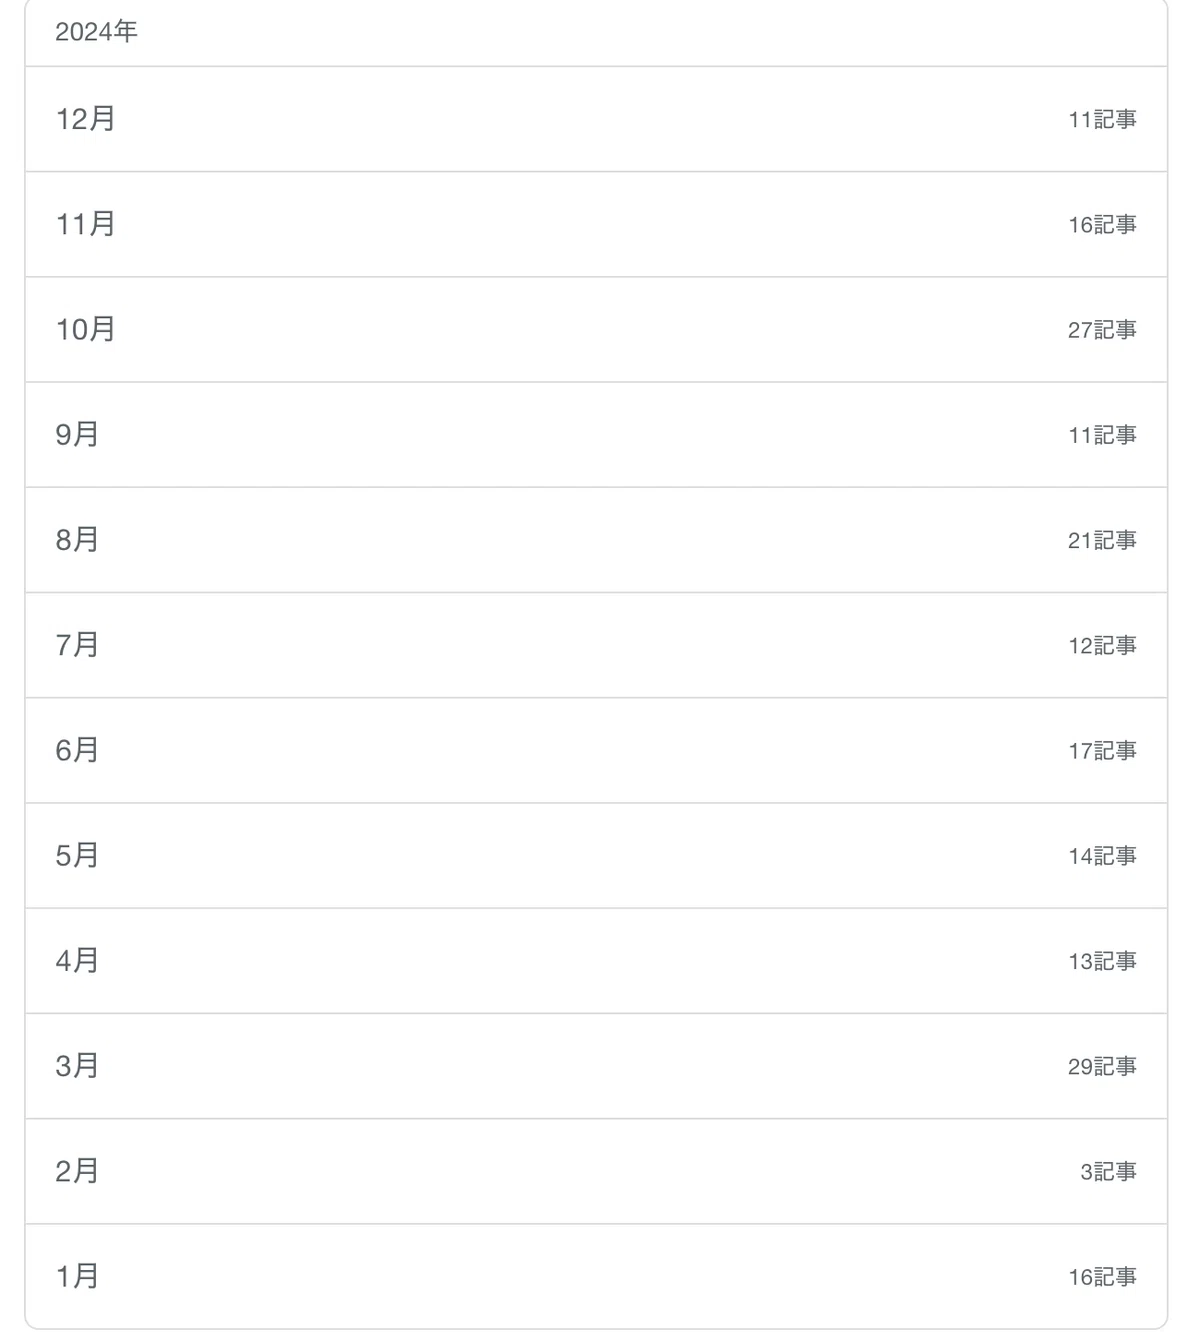This screenshot has width=1200, height=1340.
Task: Select the 10月 month entry
Action: click(596, 329)
